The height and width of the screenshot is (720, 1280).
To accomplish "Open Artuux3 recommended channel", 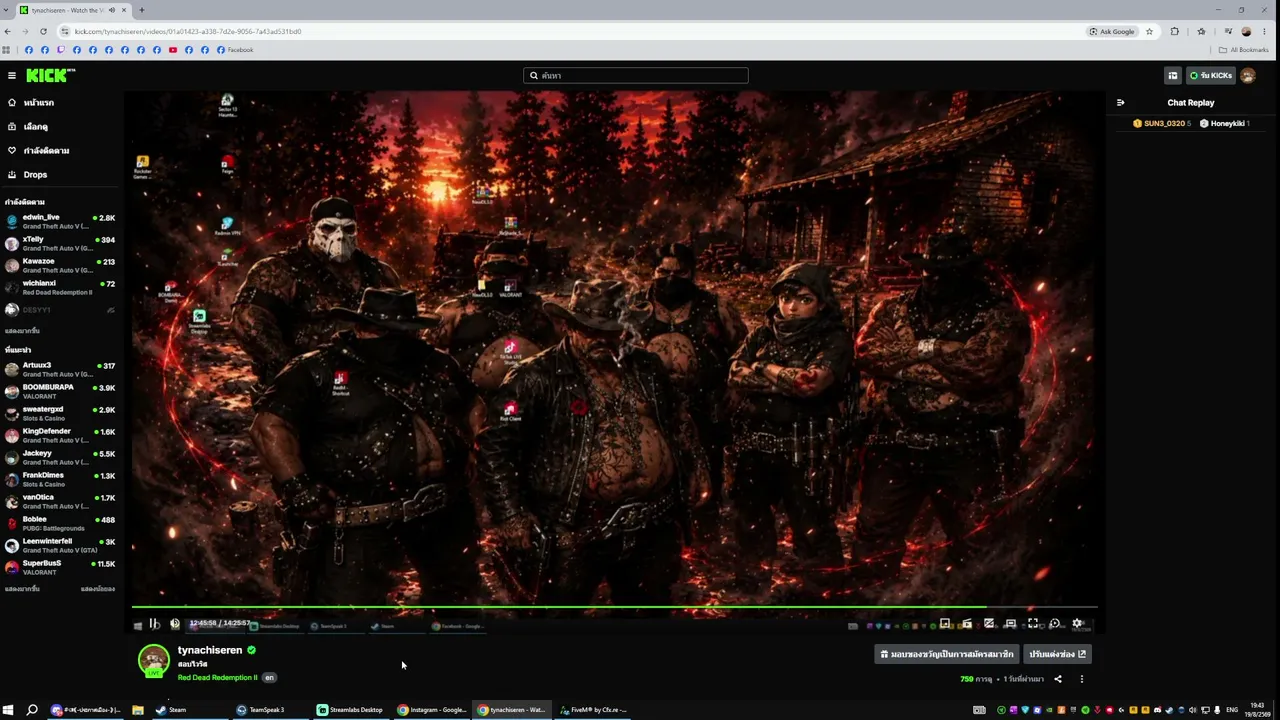I will click(60, 369).
